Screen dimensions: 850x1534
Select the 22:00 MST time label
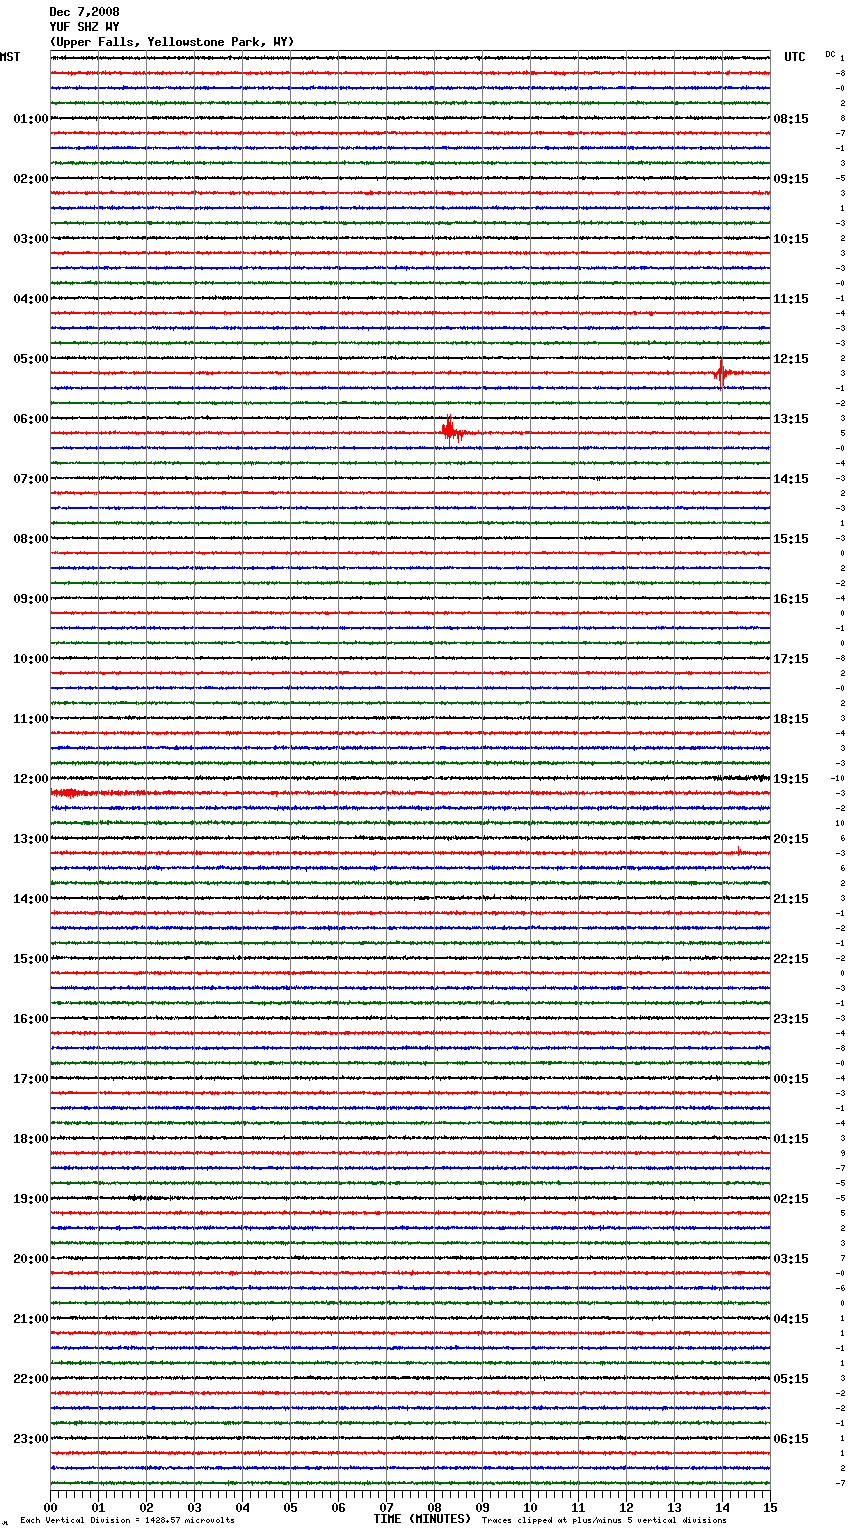(31, 1379)
